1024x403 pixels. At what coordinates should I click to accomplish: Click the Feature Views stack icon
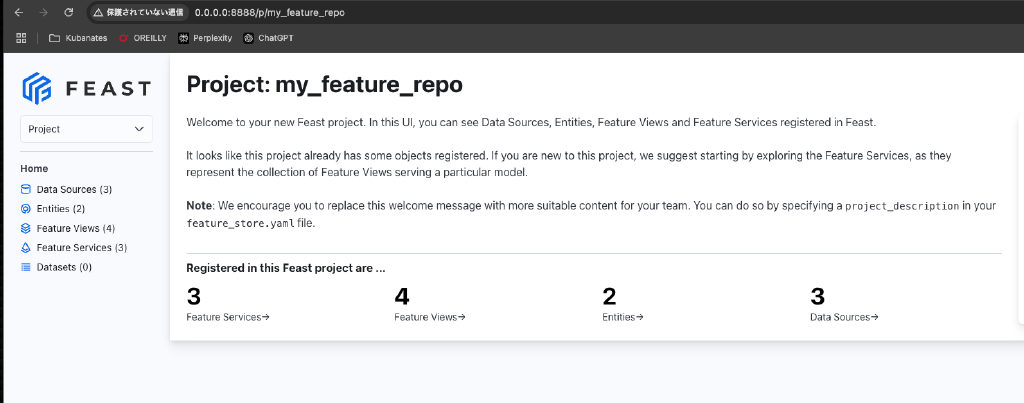26,228
